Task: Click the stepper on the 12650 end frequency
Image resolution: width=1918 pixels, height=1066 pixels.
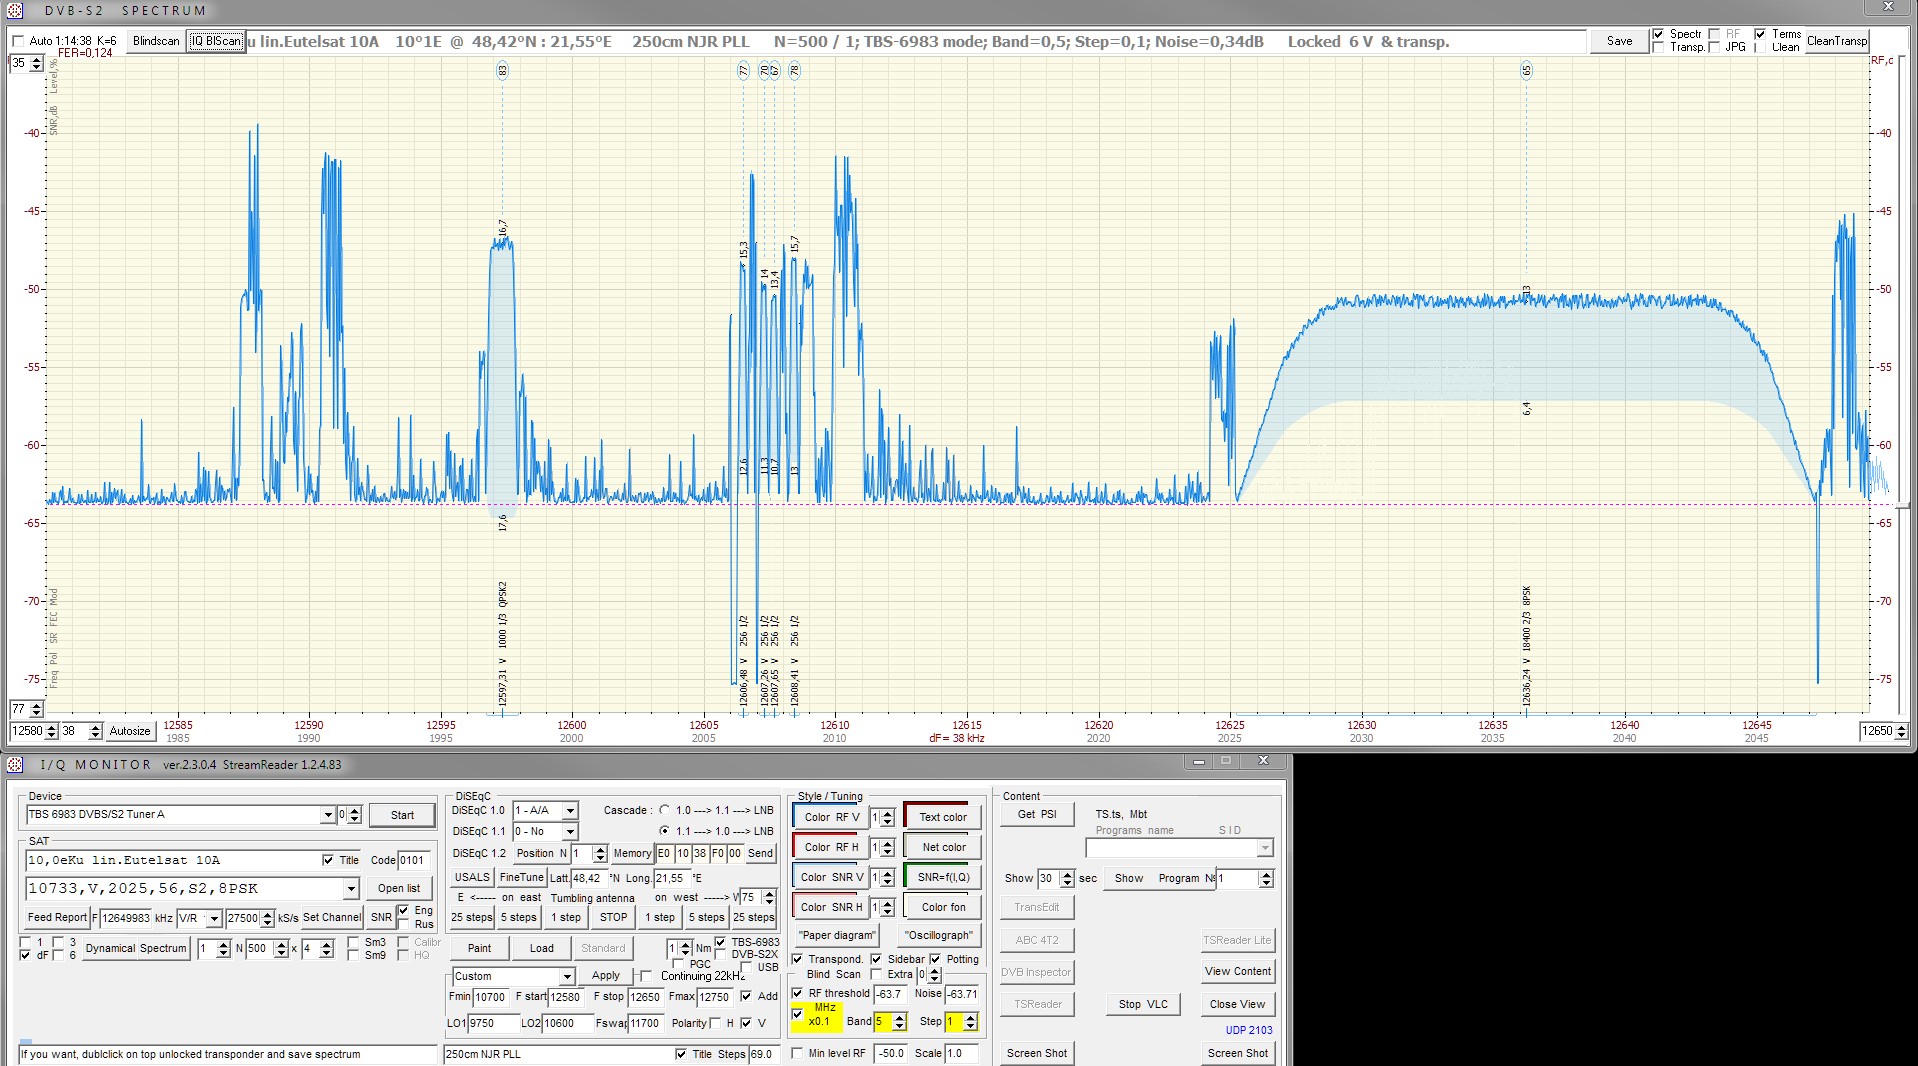Action: [1901, 731]
